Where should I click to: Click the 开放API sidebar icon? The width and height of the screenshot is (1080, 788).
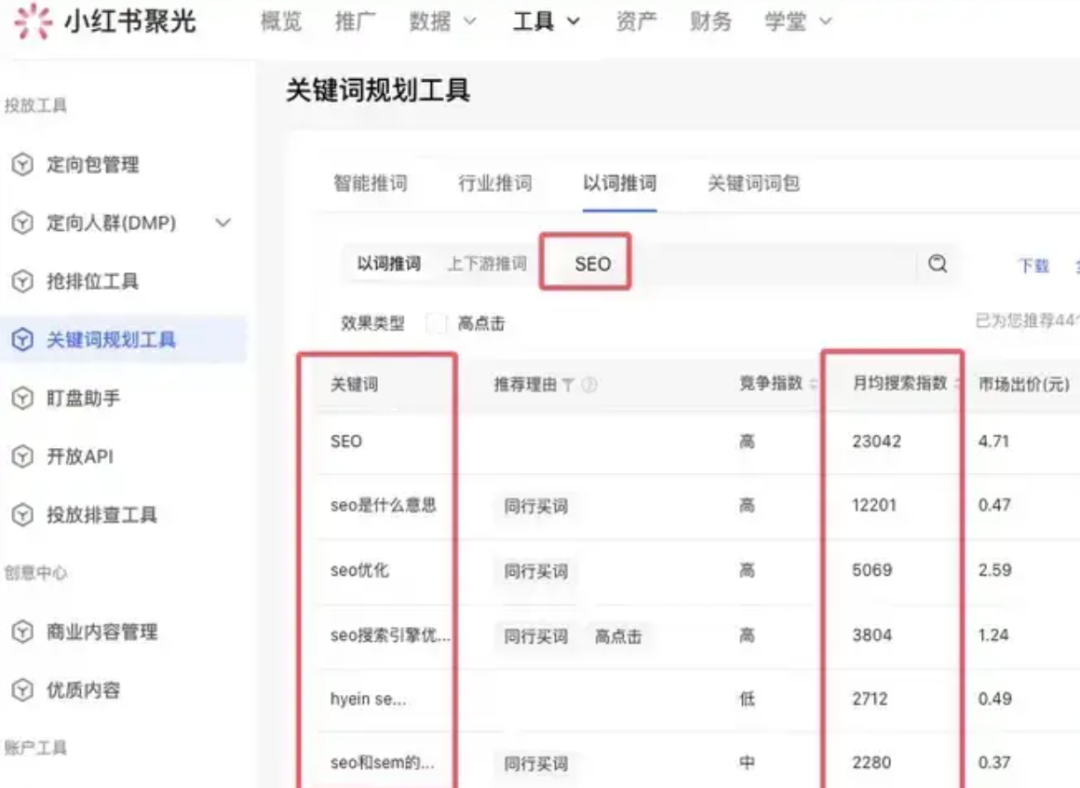click(x=22, y=457)
